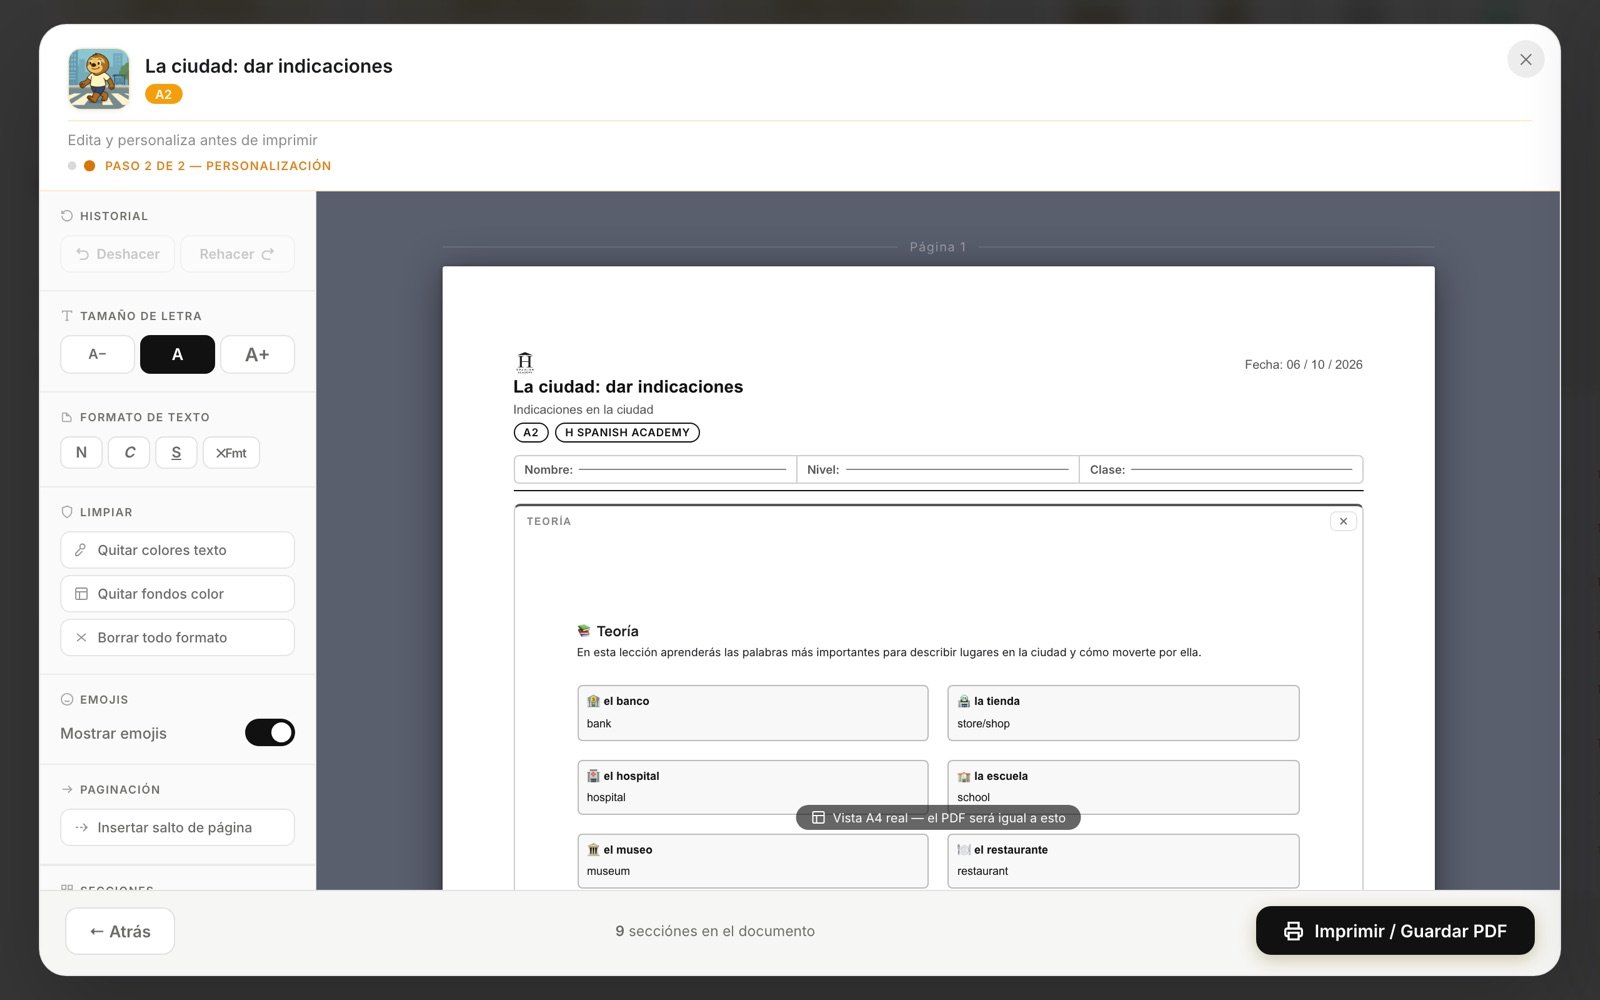
Task: Click the academy logo icon on page
Action: [x=525, y=362]
